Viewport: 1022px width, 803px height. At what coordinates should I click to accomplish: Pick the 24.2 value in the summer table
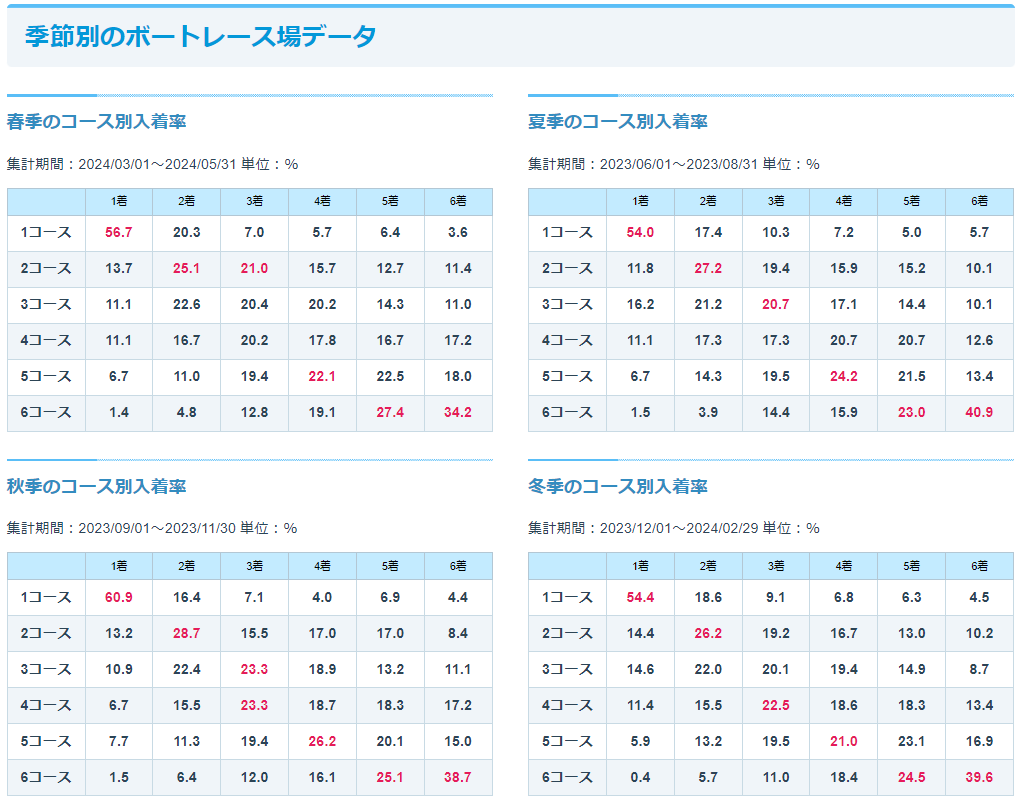843,376
